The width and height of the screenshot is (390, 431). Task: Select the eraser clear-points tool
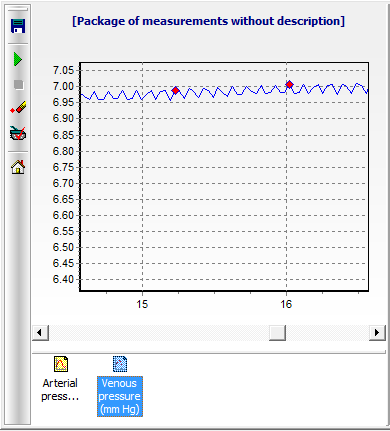point(18,107)
